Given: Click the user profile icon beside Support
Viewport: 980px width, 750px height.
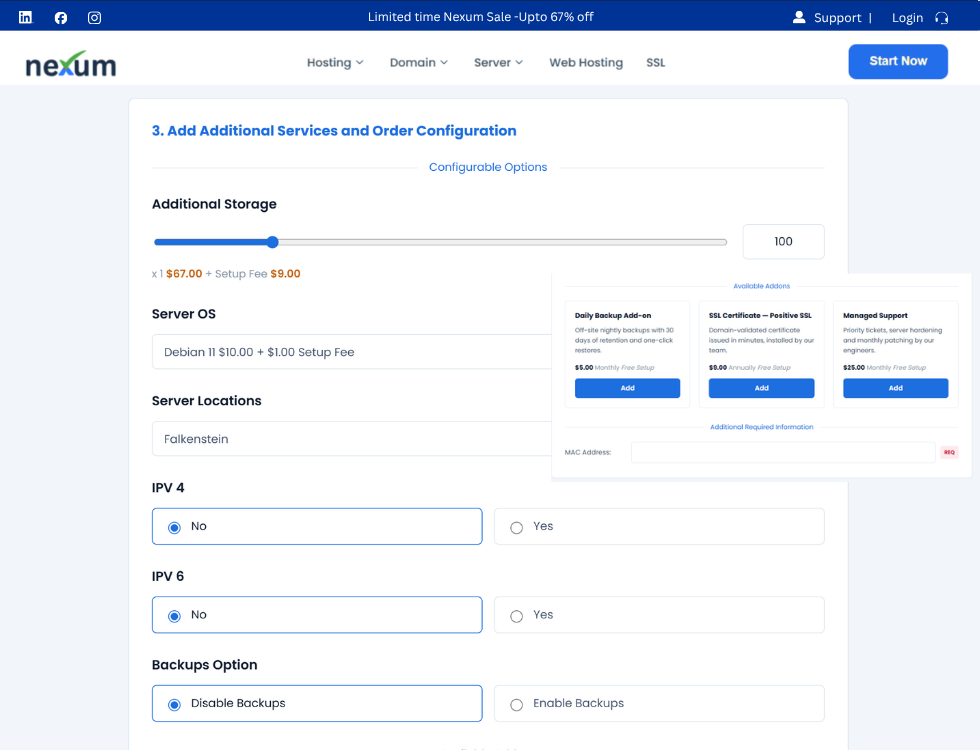Looking at the screenshot, I should [799, 17].
